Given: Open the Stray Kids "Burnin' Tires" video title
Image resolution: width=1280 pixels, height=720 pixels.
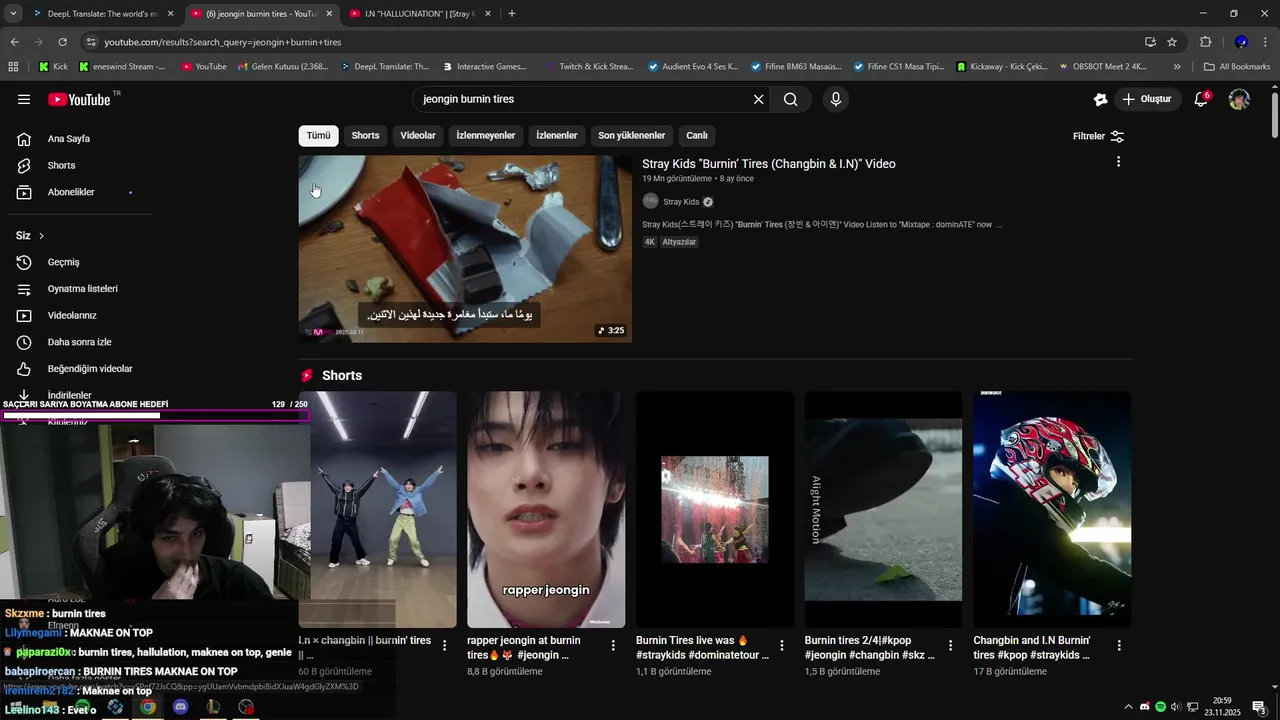Looking at the screenshot, I should (x=768, y=164).
